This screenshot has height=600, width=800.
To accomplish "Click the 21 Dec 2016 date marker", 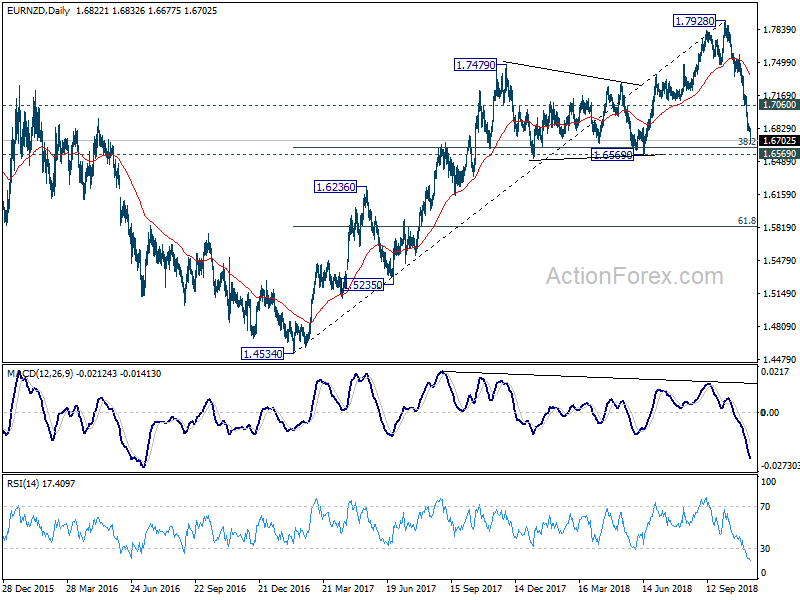I will click(x=284, y=588).
